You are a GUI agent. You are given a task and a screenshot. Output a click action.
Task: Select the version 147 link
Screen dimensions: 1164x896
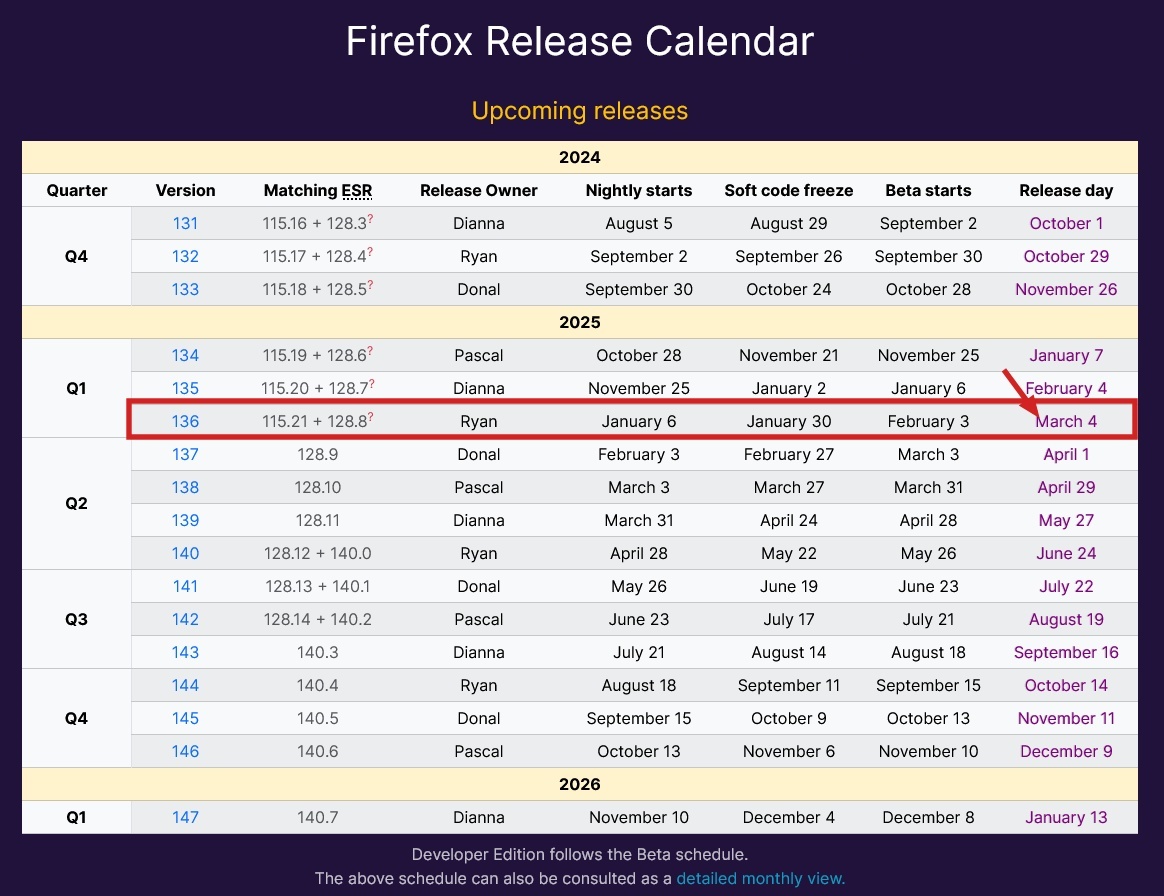[185, 817]
